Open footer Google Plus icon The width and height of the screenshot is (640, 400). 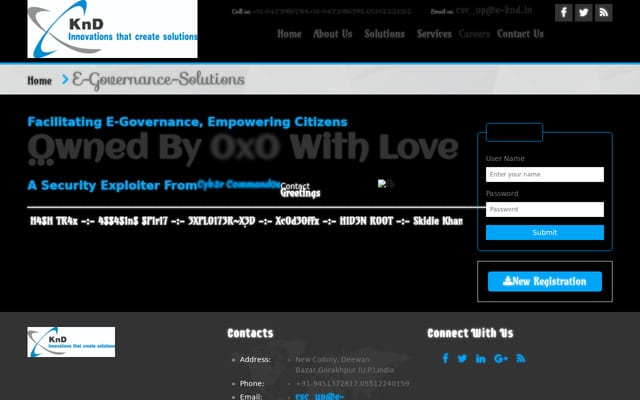[500, 358]
